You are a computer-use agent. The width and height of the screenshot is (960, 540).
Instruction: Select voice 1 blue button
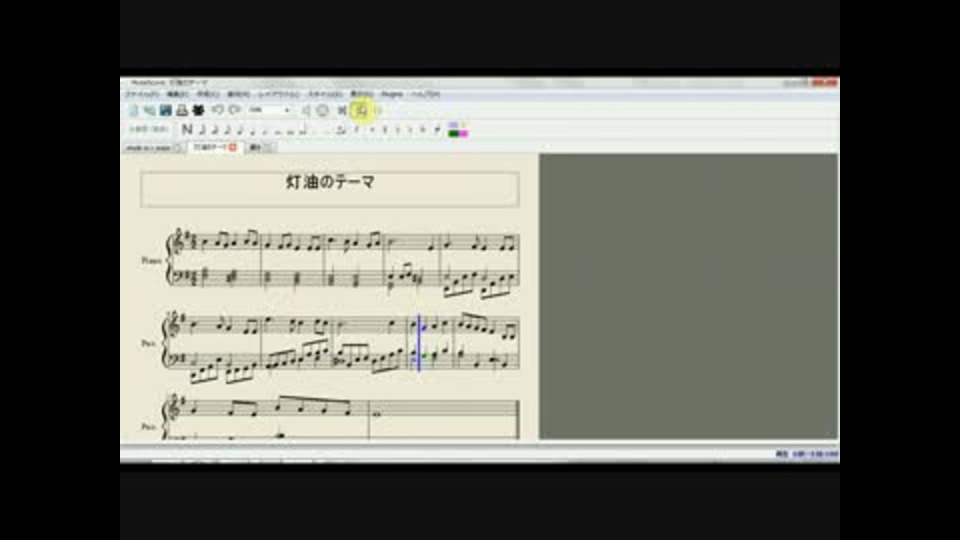click(x=452, y=125)
